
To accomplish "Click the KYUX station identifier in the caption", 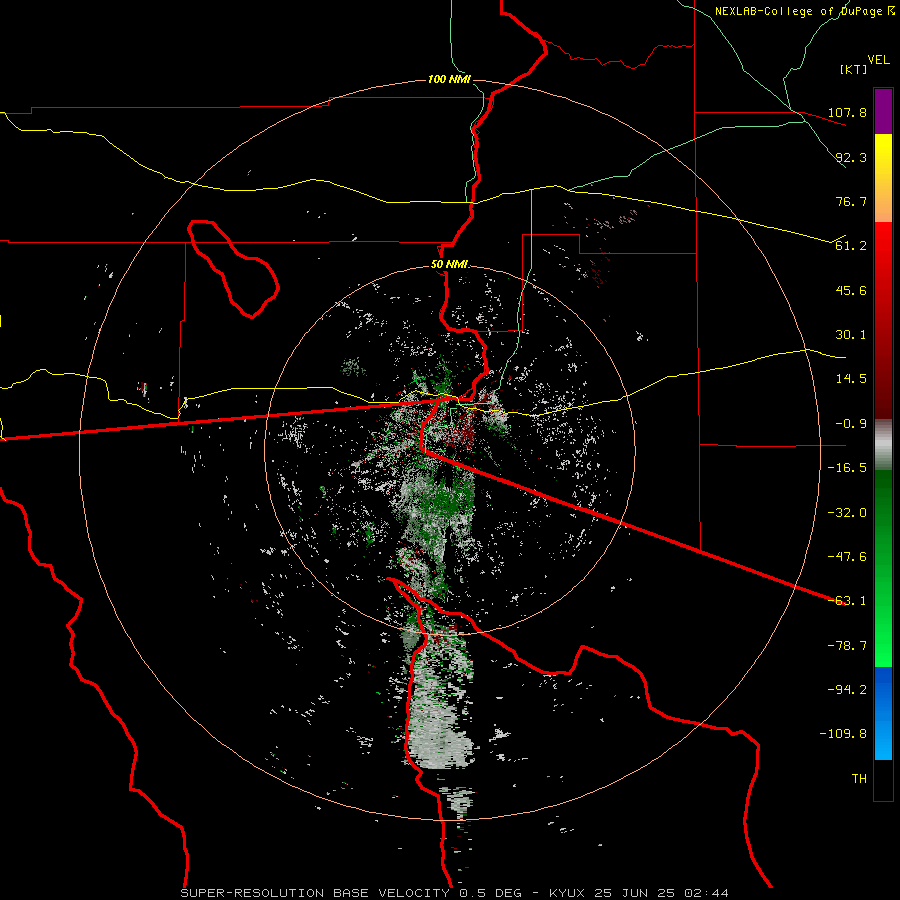I will tap(567, 893).
